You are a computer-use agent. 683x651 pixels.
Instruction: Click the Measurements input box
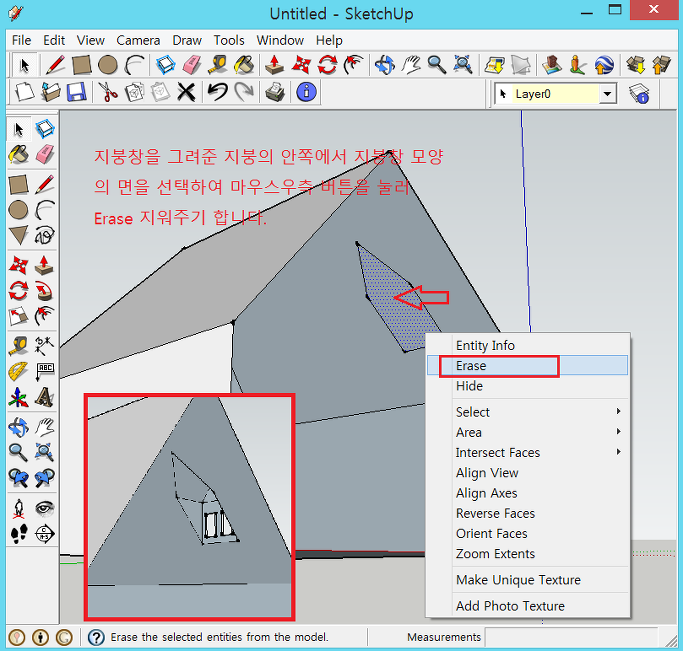[570, 637]
